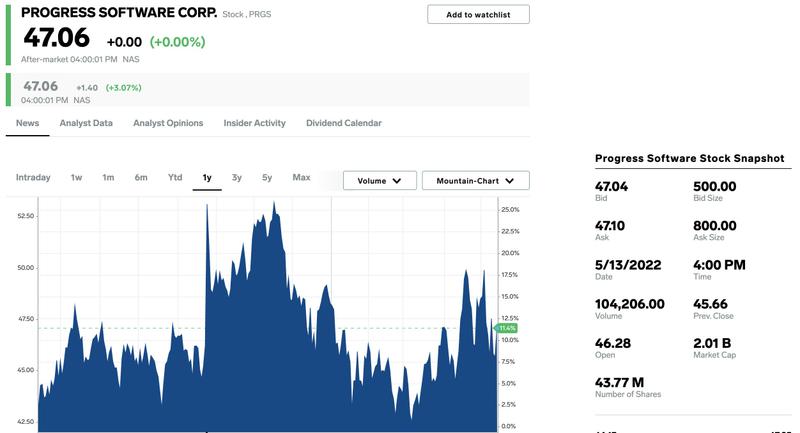Select the Intraday chart range
Image resolution: width=800 pixels, height=433 pixels.
click(x=33, y=177)
